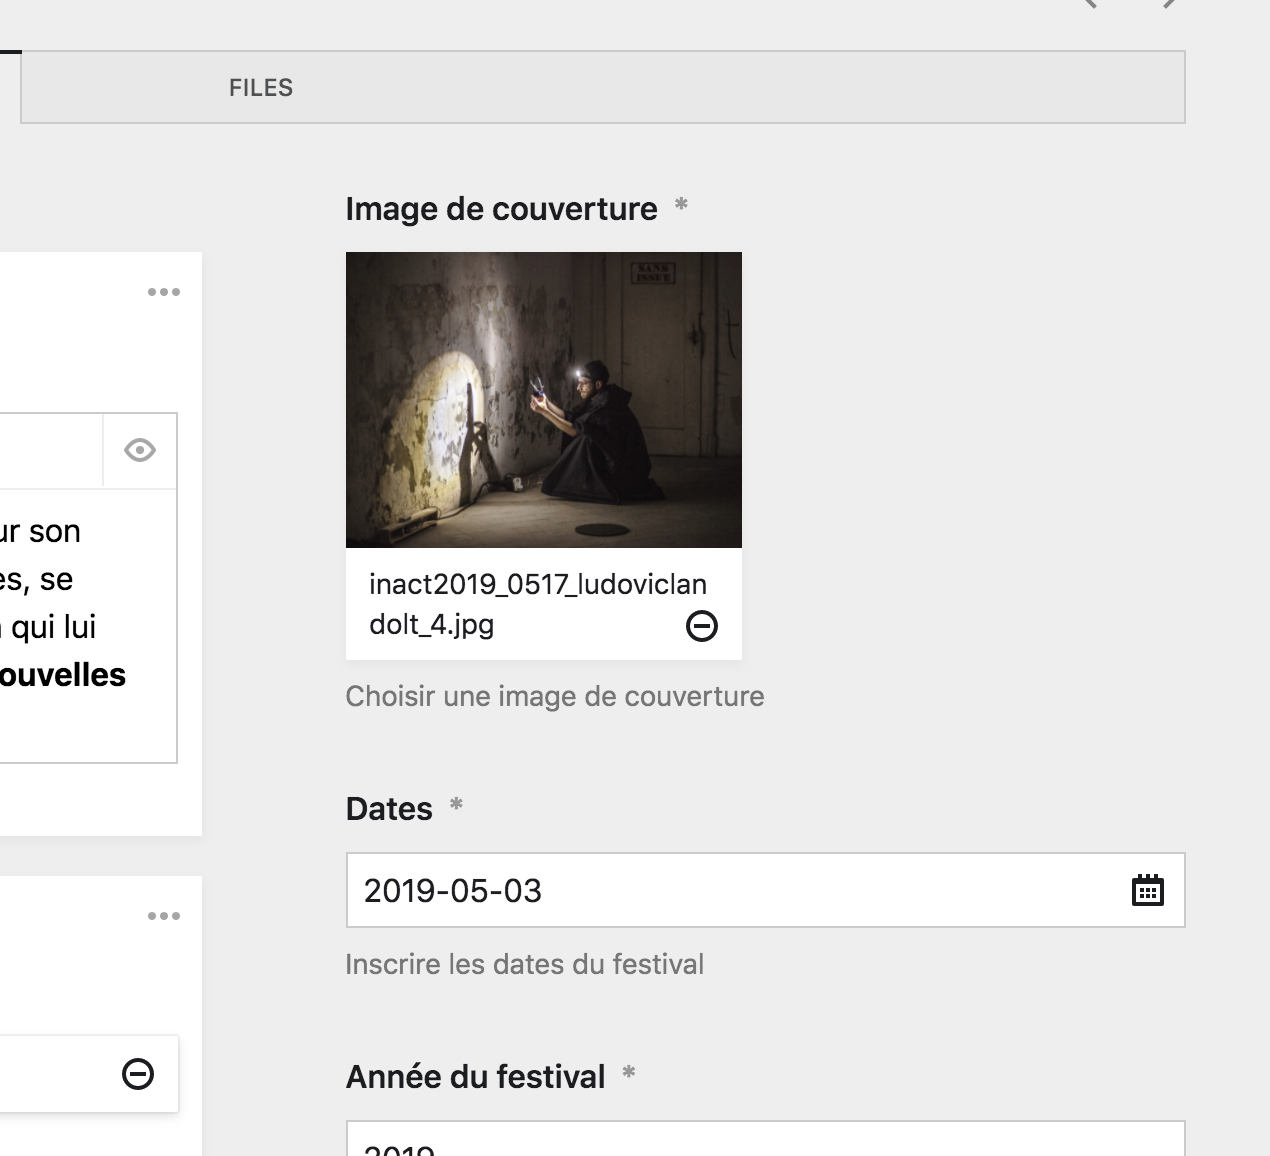Open the Dates calendar picker icon

tap(1148, 889)
